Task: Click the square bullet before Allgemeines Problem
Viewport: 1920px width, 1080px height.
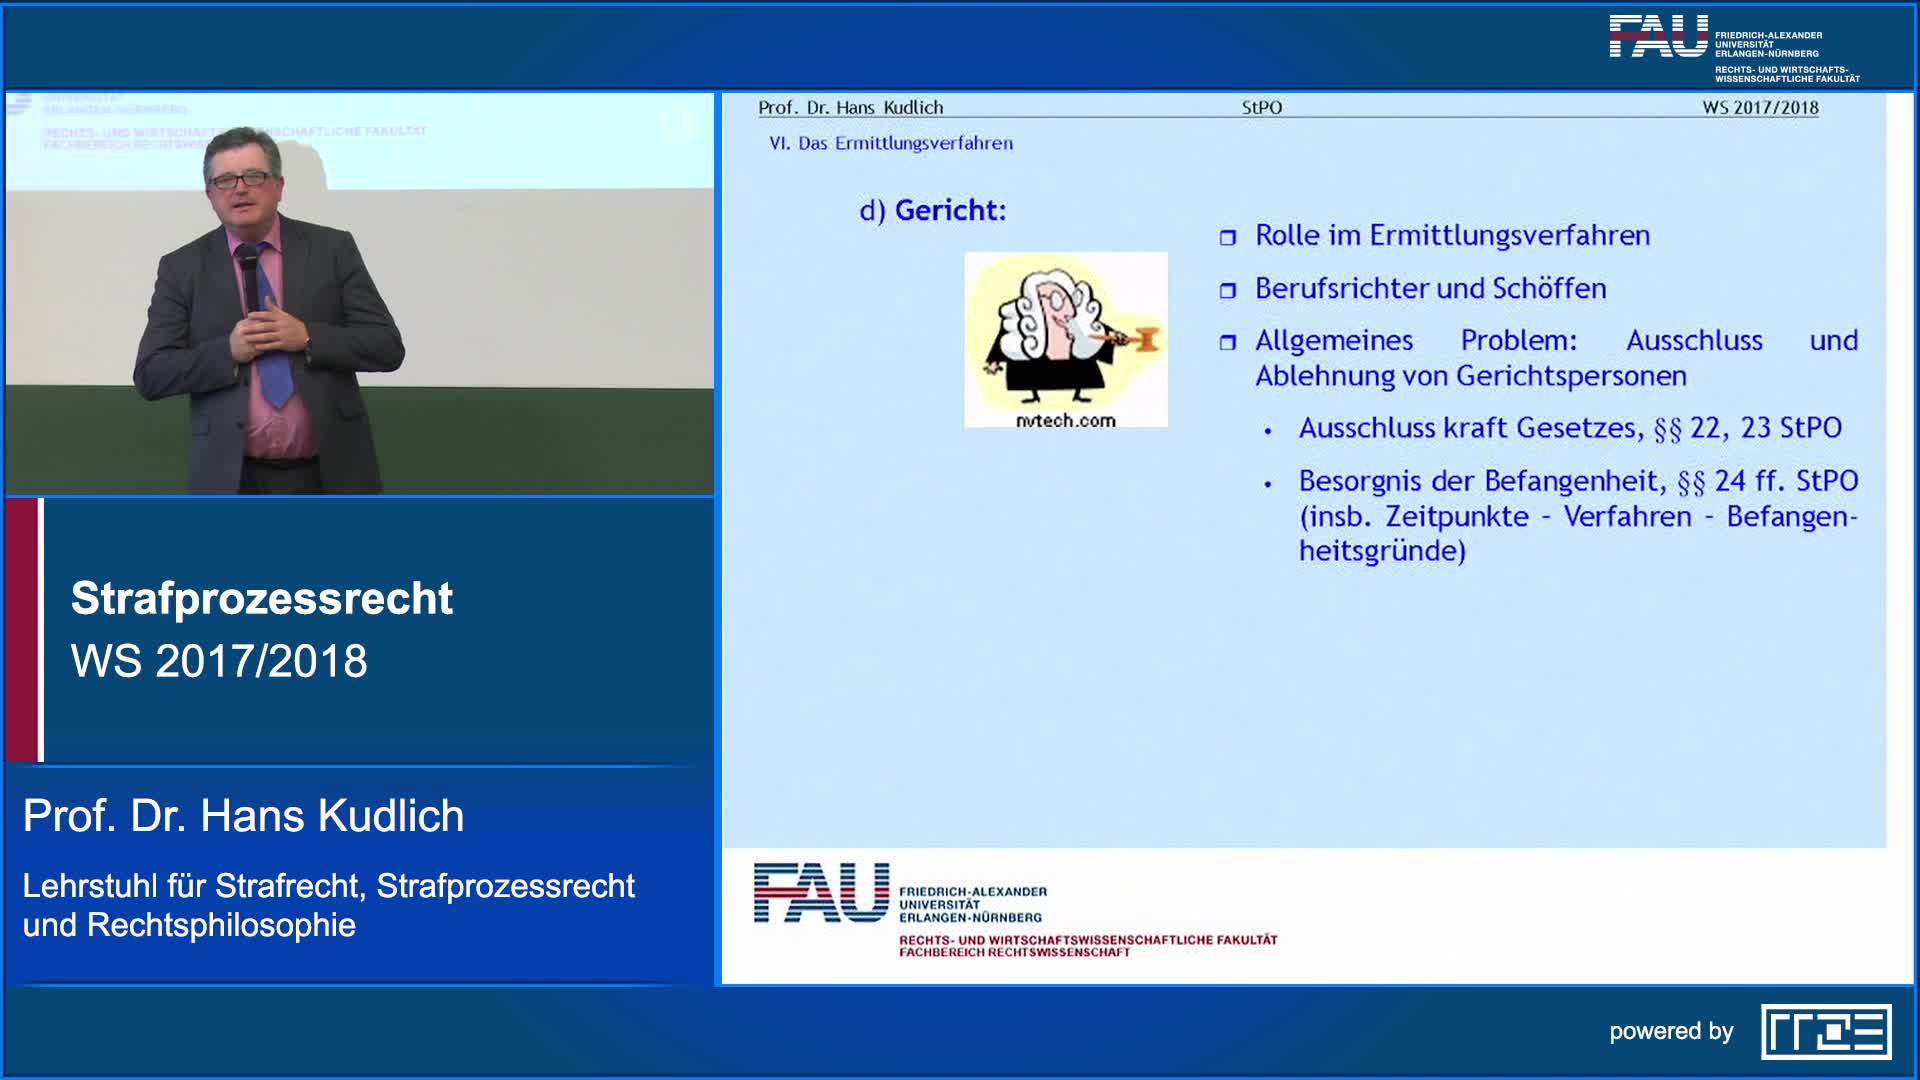Action: pyautogui.click(x=1229, y=341)
